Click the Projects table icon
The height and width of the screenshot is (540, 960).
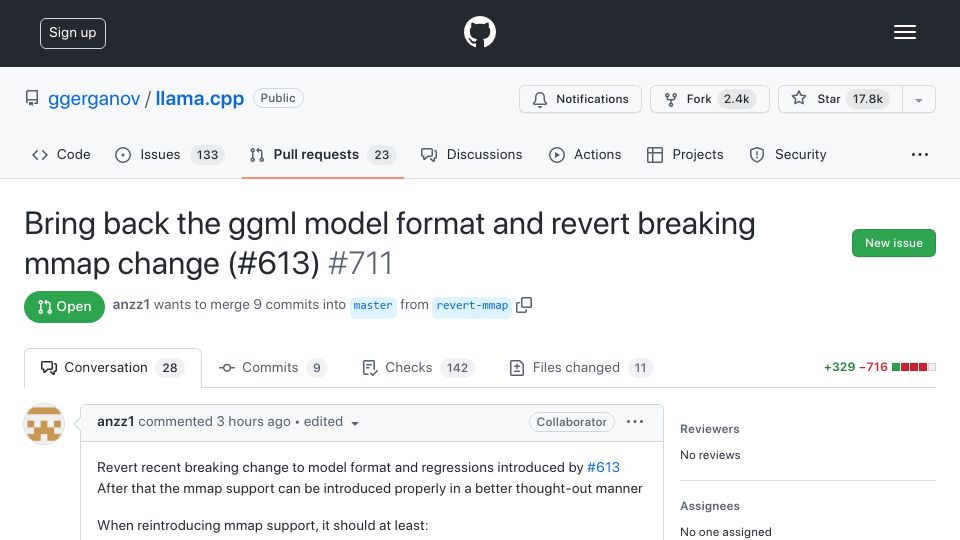[x=654, y=155]
